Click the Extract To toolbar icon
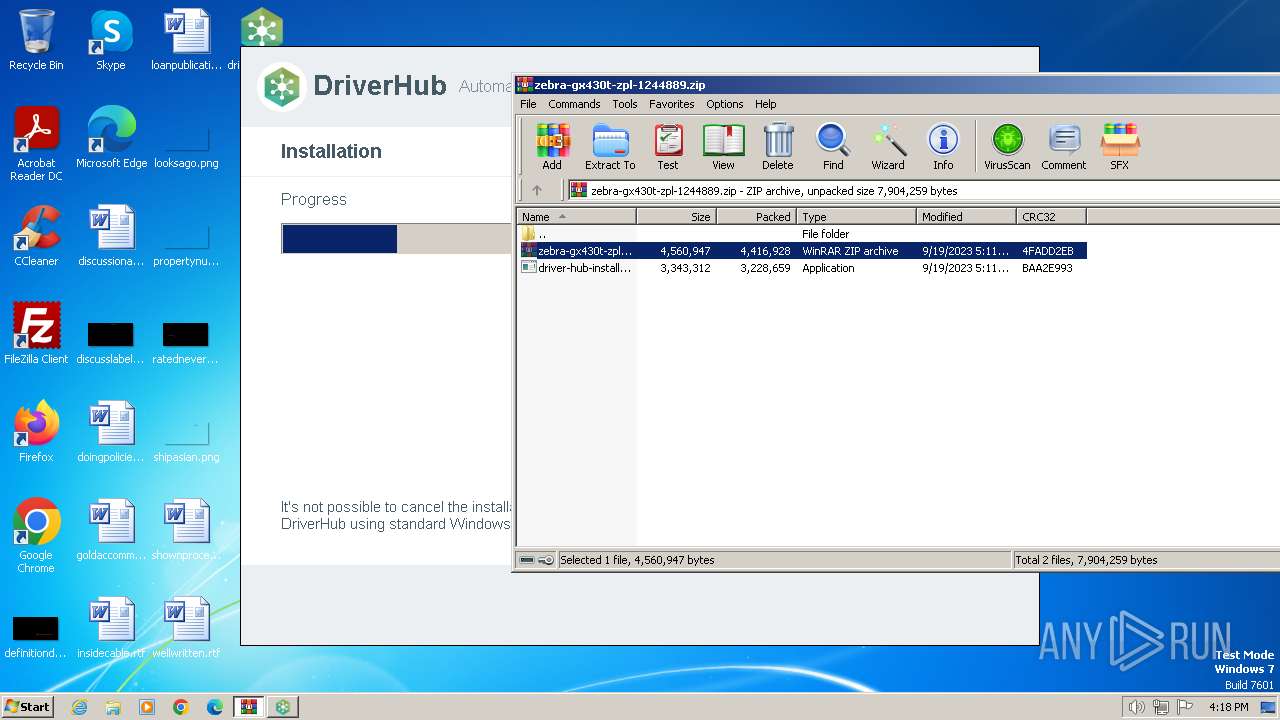 (x=610, y=147)
